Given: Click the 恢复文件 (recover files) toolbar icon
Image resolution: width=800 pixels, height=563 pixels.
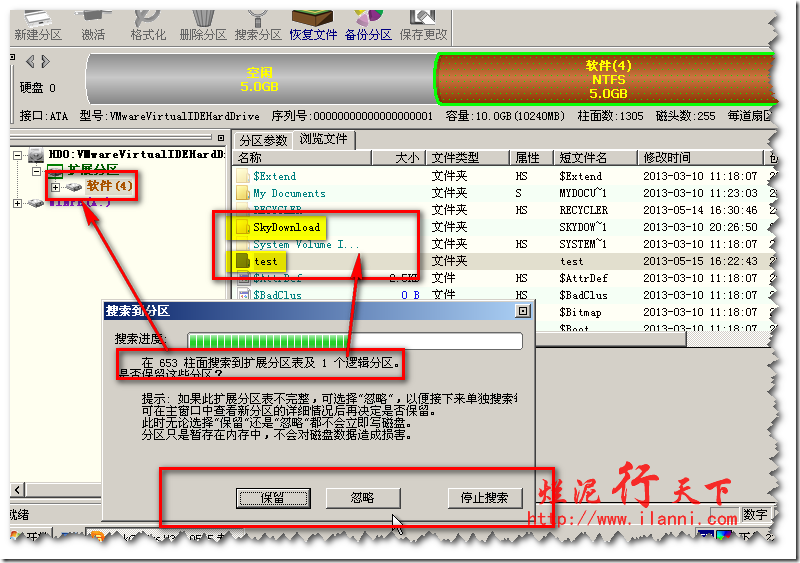Looking at the screenshot, I should (x=314, y=18).
